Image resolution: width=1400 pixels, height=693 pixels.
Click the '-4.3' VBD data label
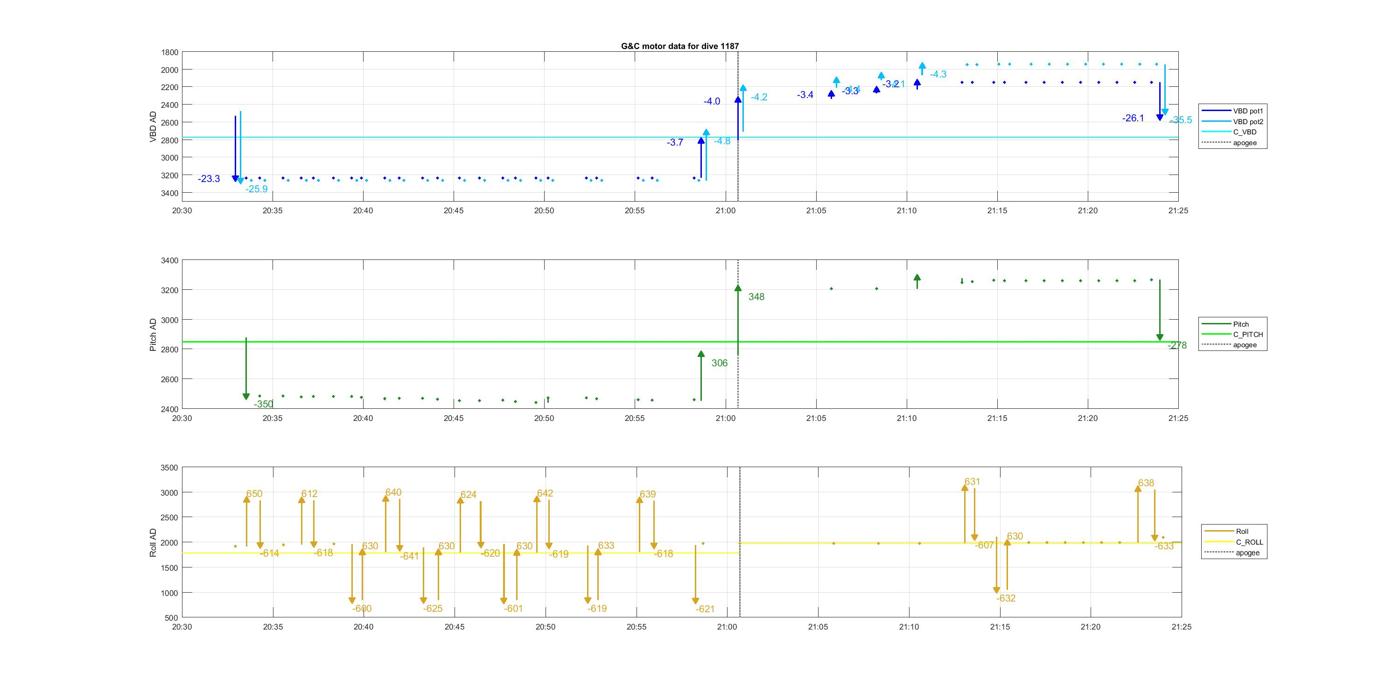point(938,75)
